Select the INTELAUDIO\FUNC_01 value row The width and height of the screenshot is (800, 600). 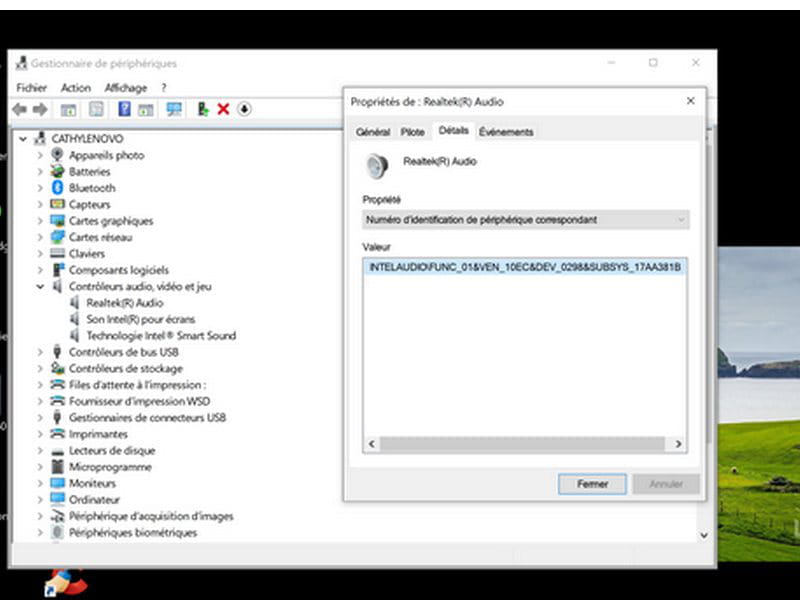tap(525, 267)
